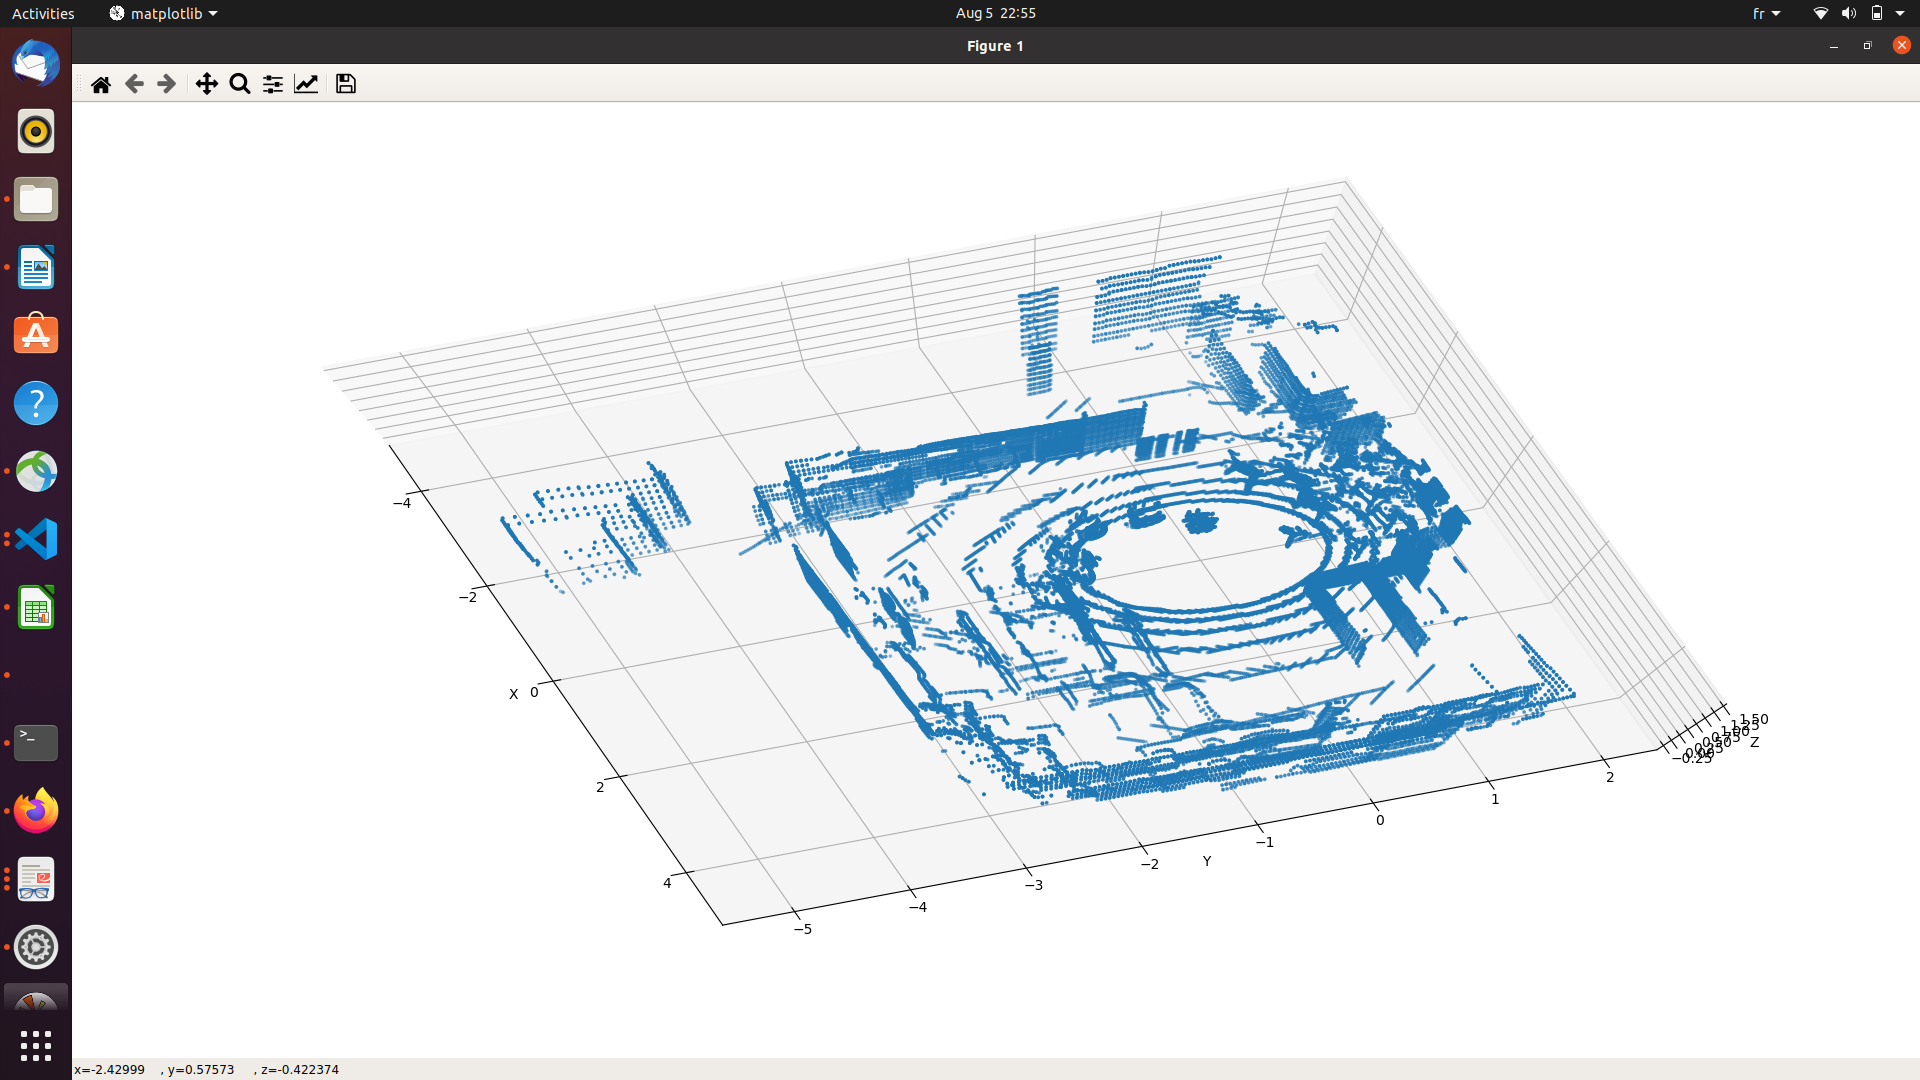The width and height of the screenshot is (1920, 1080).
Task: Go forward to the next plot view
Action: pos(166,84)
